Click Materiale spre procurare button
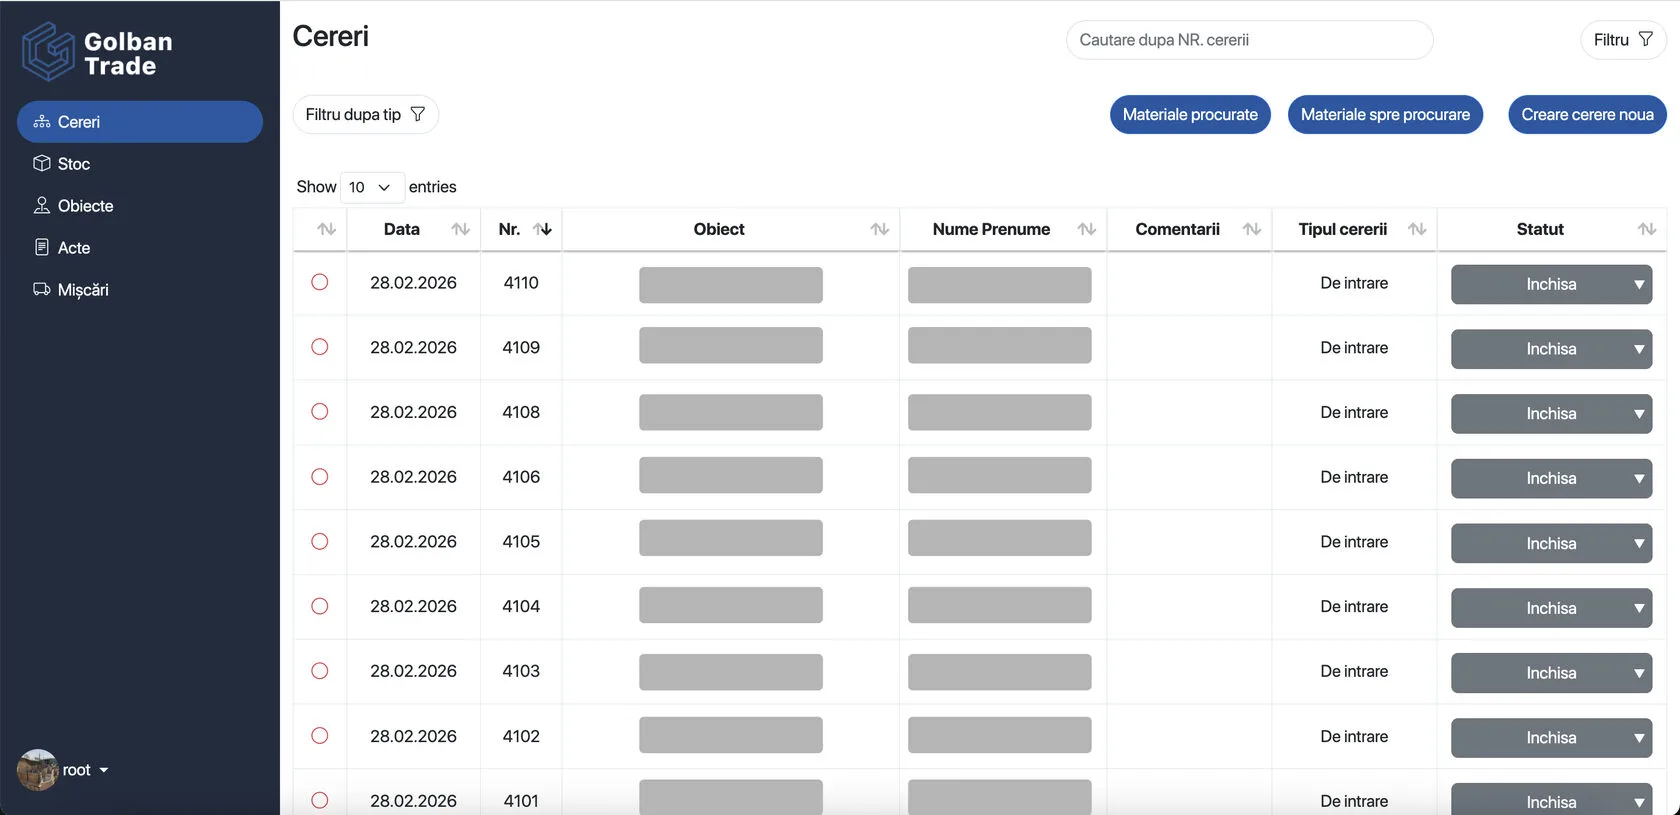The width and height of the screenshot is (1680, 815). (x=1385, y=115)
